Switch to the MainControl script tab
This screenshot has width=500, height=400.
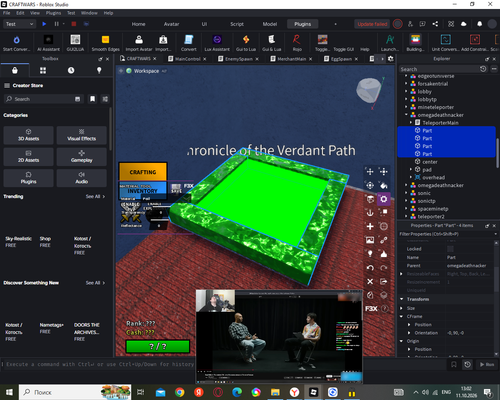(x=187, y=59)
